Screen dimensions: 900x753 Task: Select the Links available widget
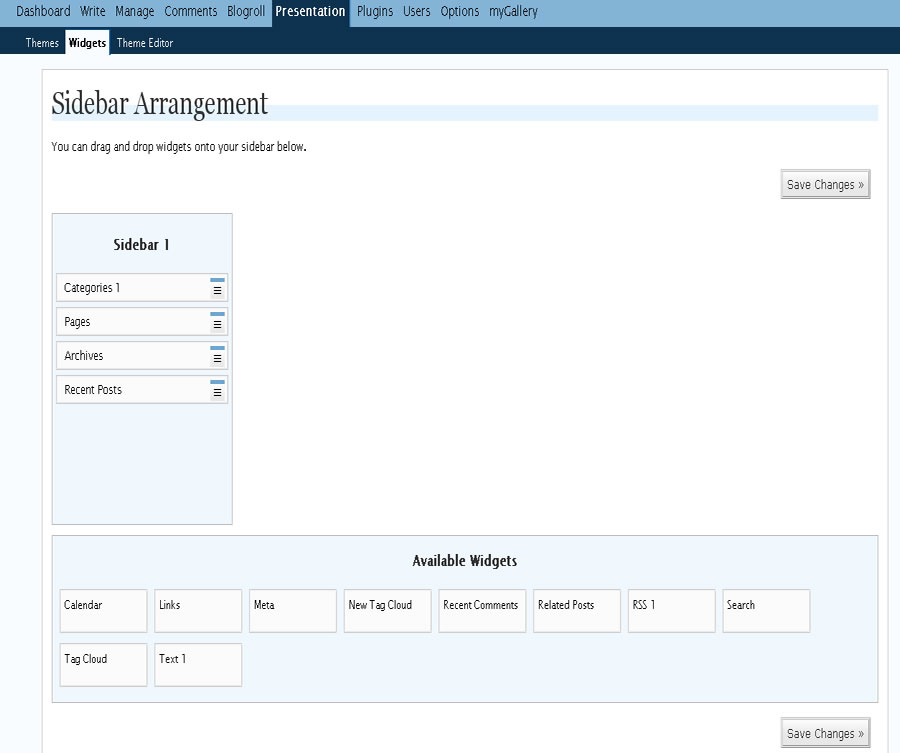click(x=198, y=611)
